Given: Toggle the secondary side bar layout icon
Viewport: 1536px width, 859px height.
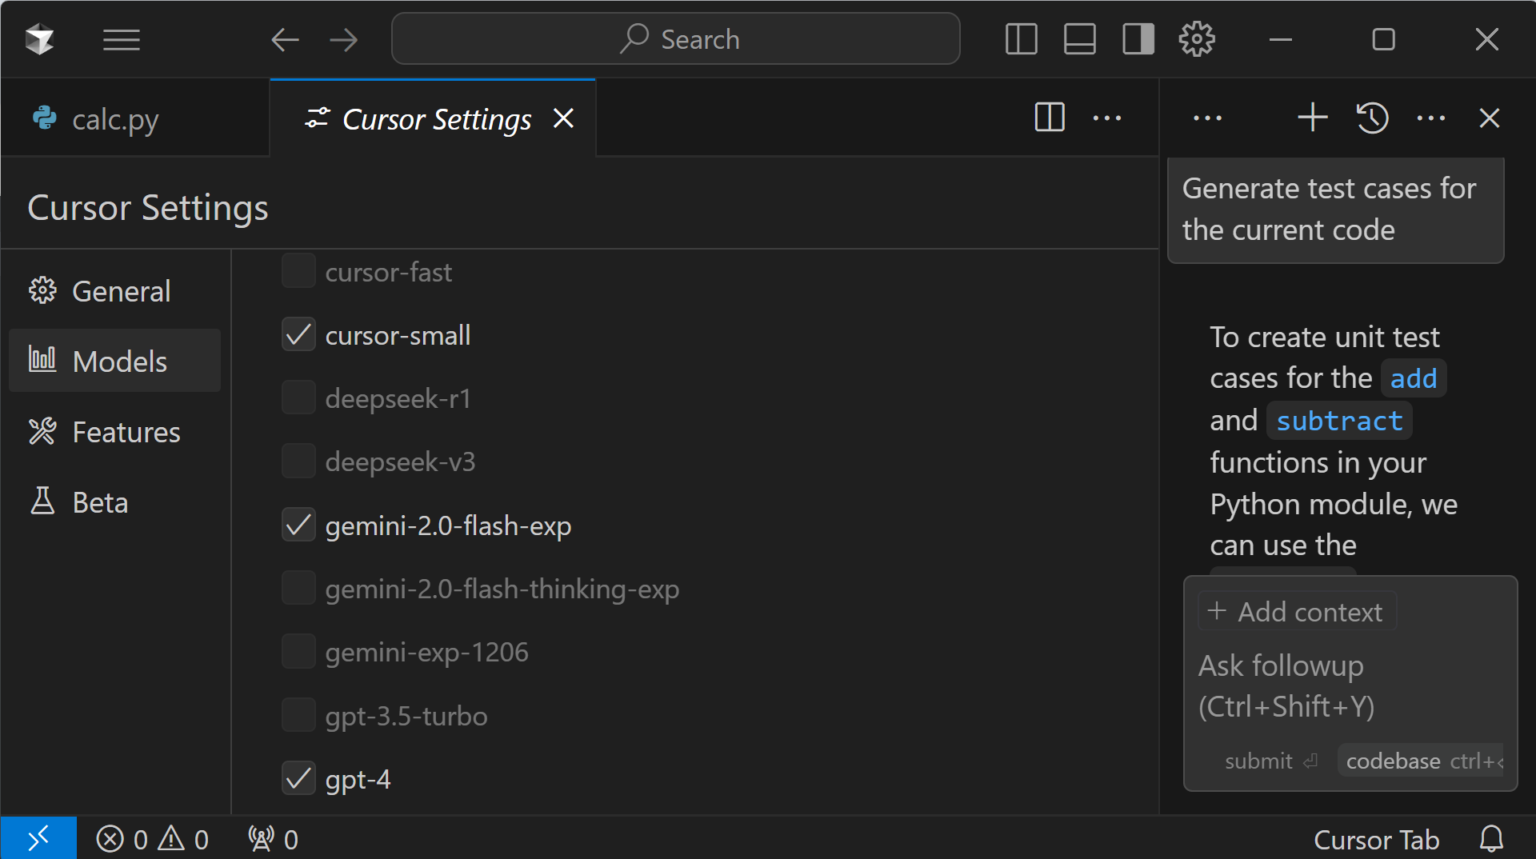Looking at the screenshot, I should pyautogui.click(x=1138, y=39).
